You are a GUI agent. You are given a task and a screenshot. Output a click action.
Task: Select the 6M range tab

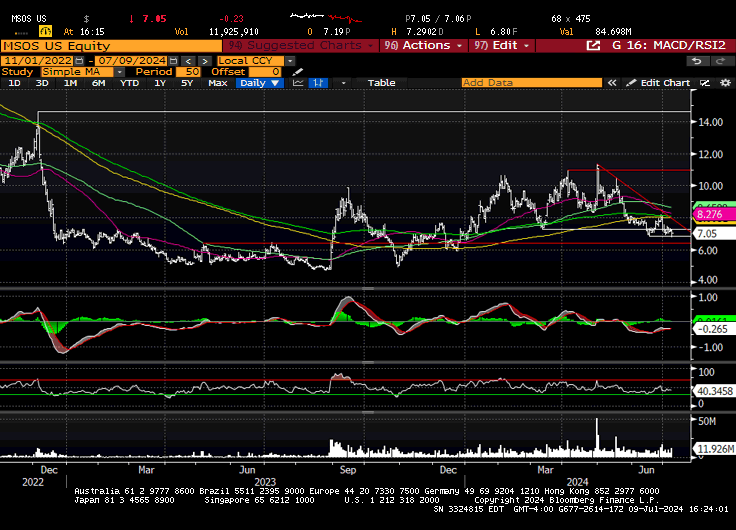(x=99, y=83)
